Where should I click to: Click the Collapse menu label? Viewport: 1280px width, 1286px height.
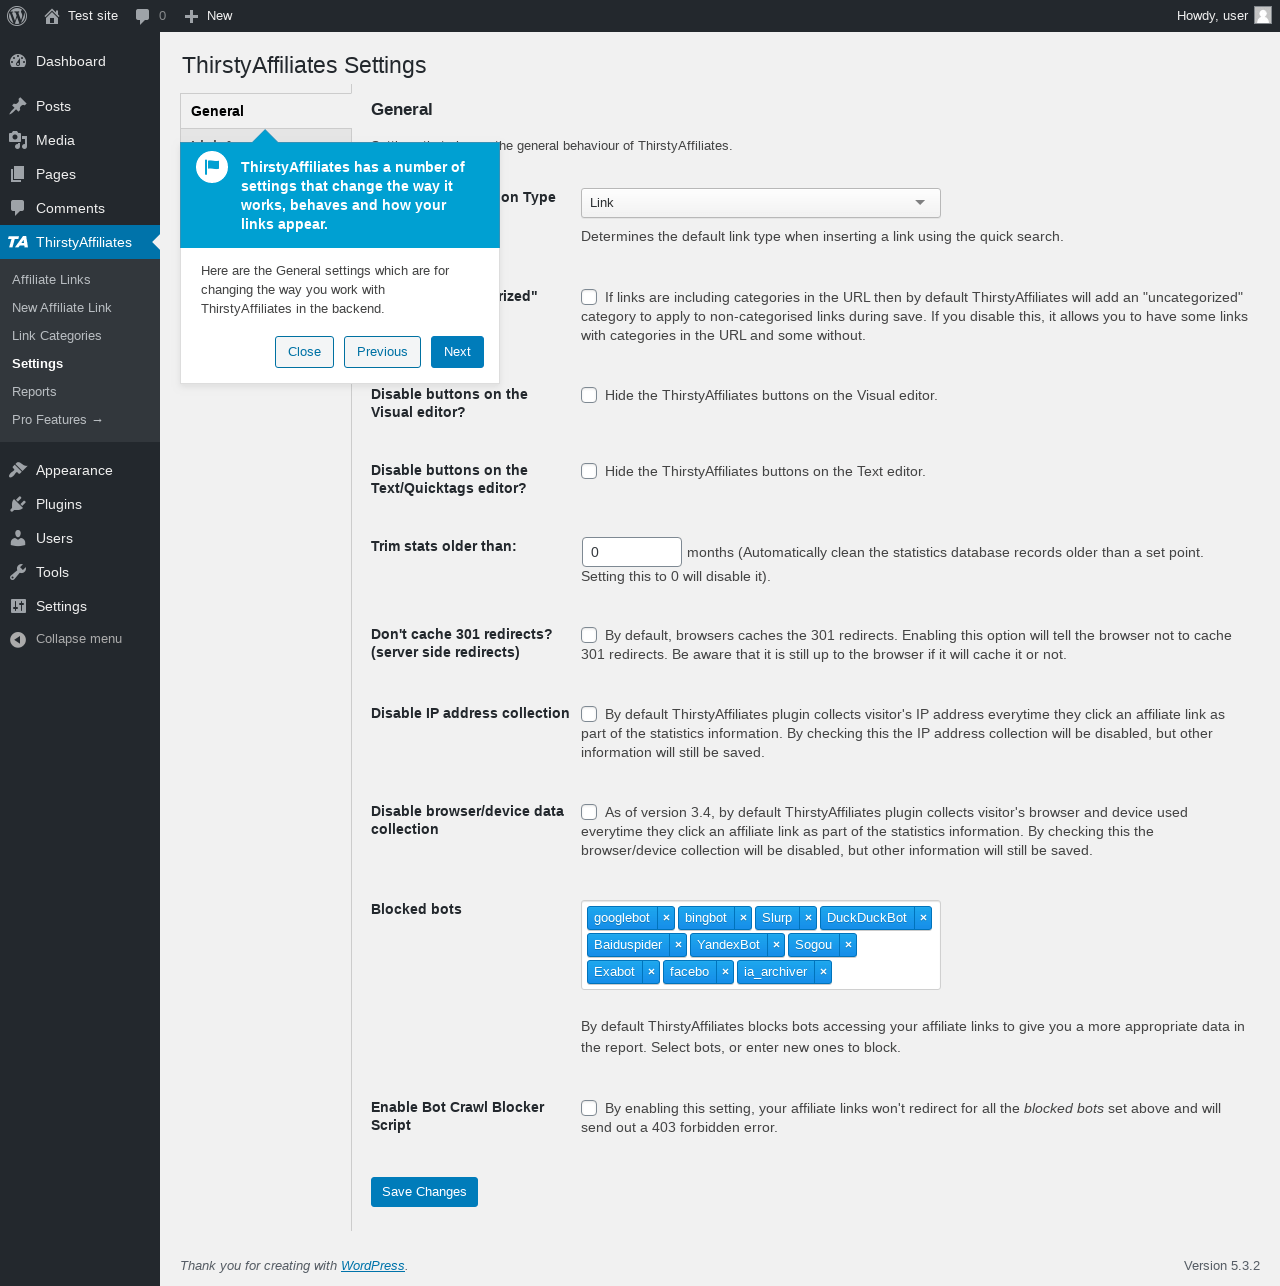(79, 639)
